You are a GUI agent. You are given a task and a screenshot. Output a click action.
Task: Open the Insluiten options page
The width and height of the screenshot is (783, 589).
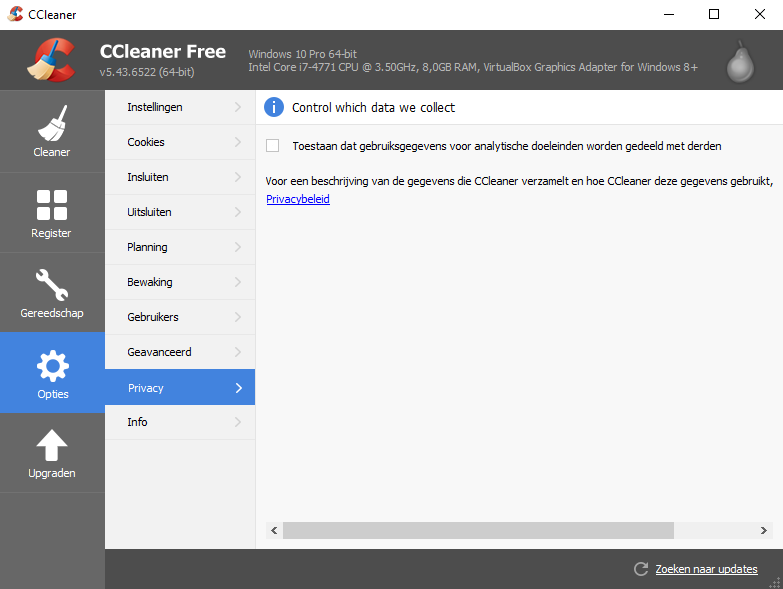coord(148,177)
